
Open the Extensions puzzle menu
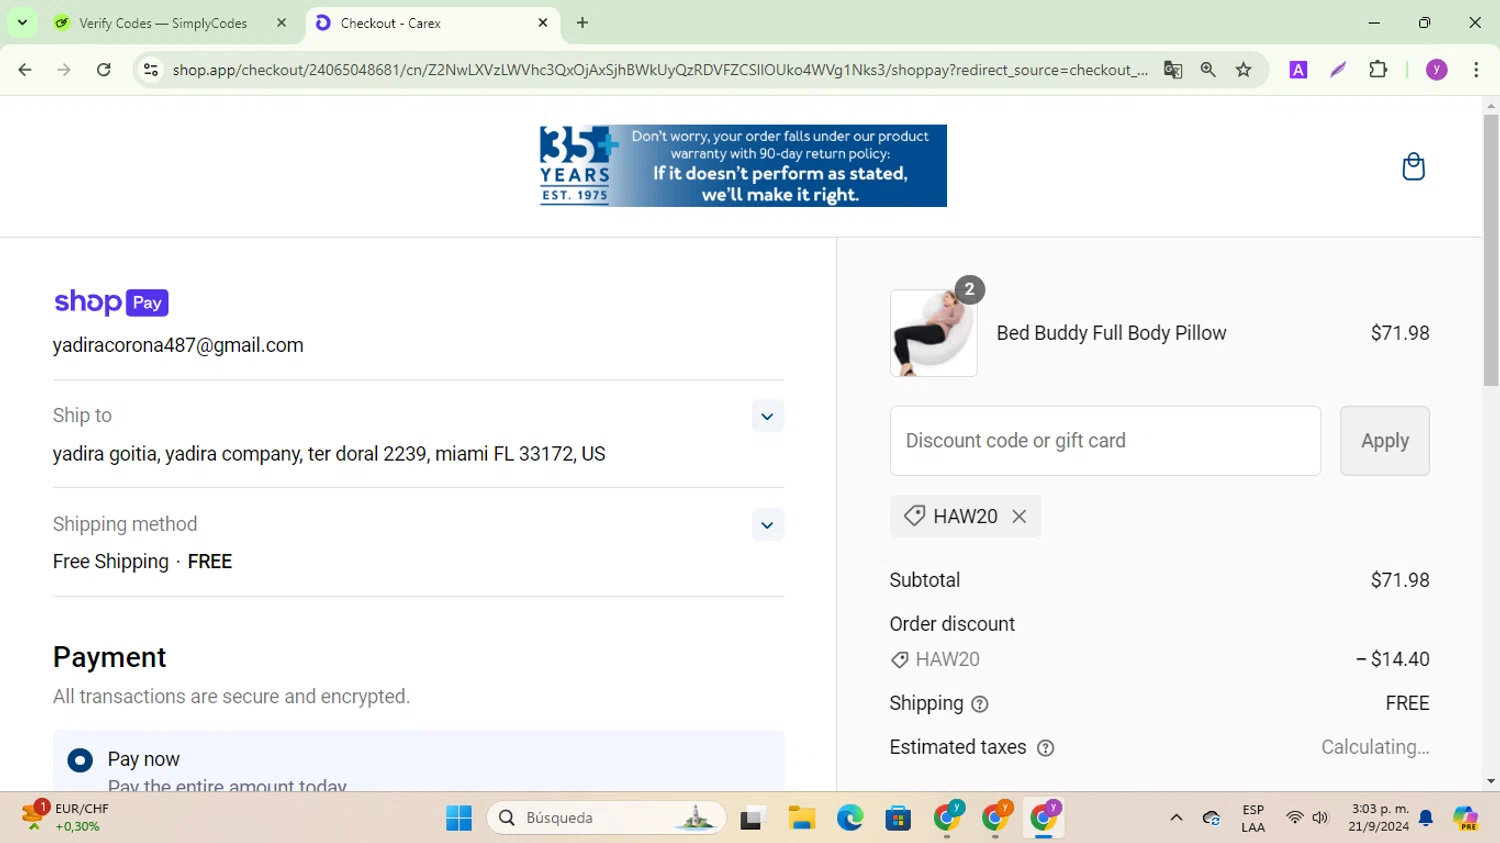point(1378,70)
